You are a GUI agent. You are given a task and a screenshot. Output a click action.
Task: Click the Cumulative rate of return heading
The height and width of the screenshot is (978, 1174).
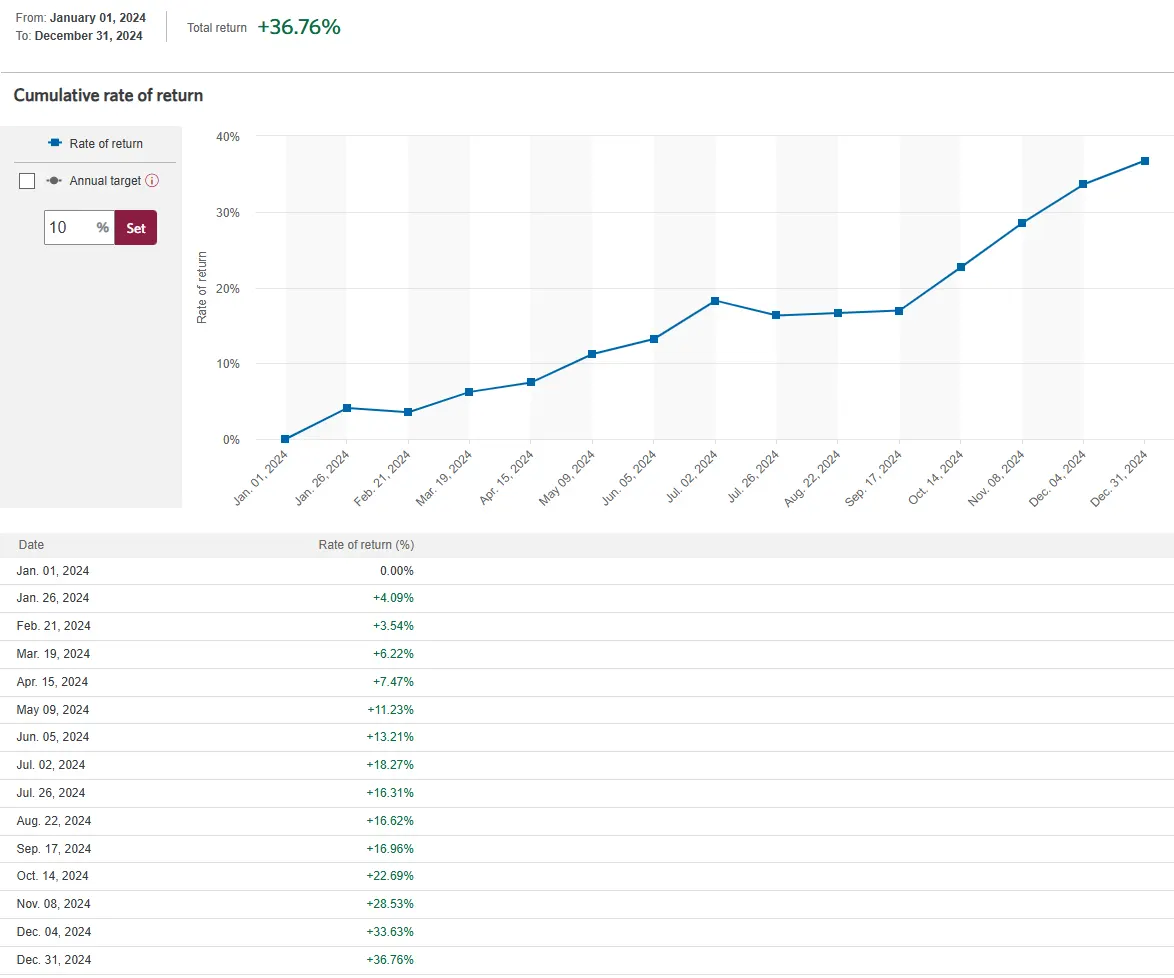[109, 95]
